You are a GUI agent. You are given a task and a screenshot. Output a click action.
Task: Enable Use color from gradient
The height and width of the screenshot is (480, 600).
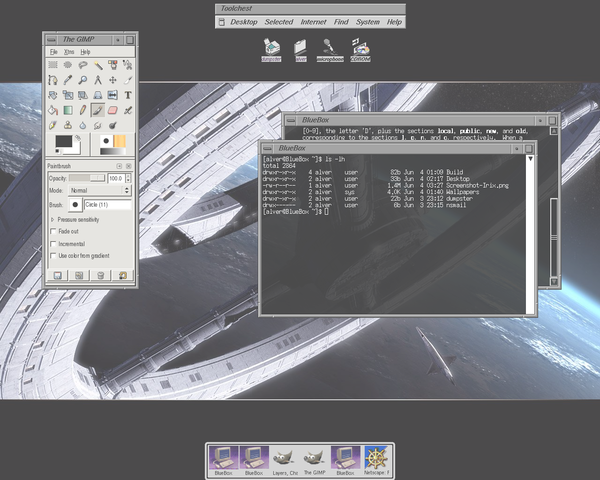click(53, 255)
